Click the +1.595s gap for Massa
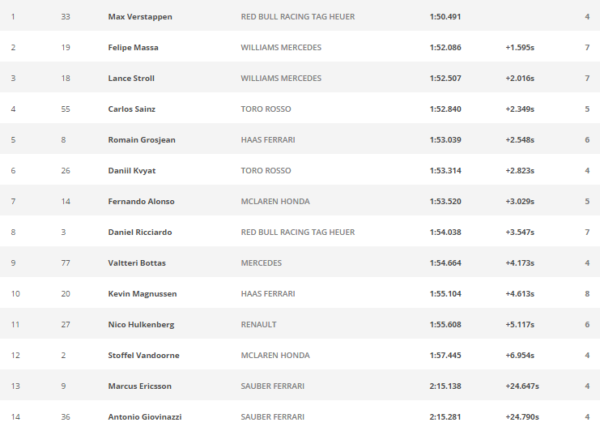The height and width of the screenshot is (431, 600). (525, 47)
